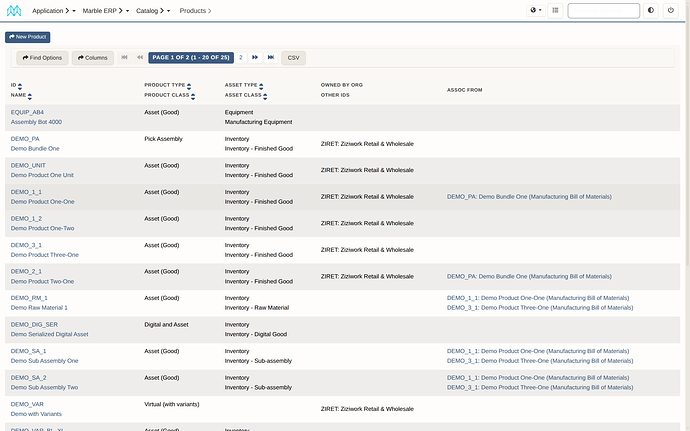
Task: Click the OWNED BY ORG column header
Action: (341, 85)
